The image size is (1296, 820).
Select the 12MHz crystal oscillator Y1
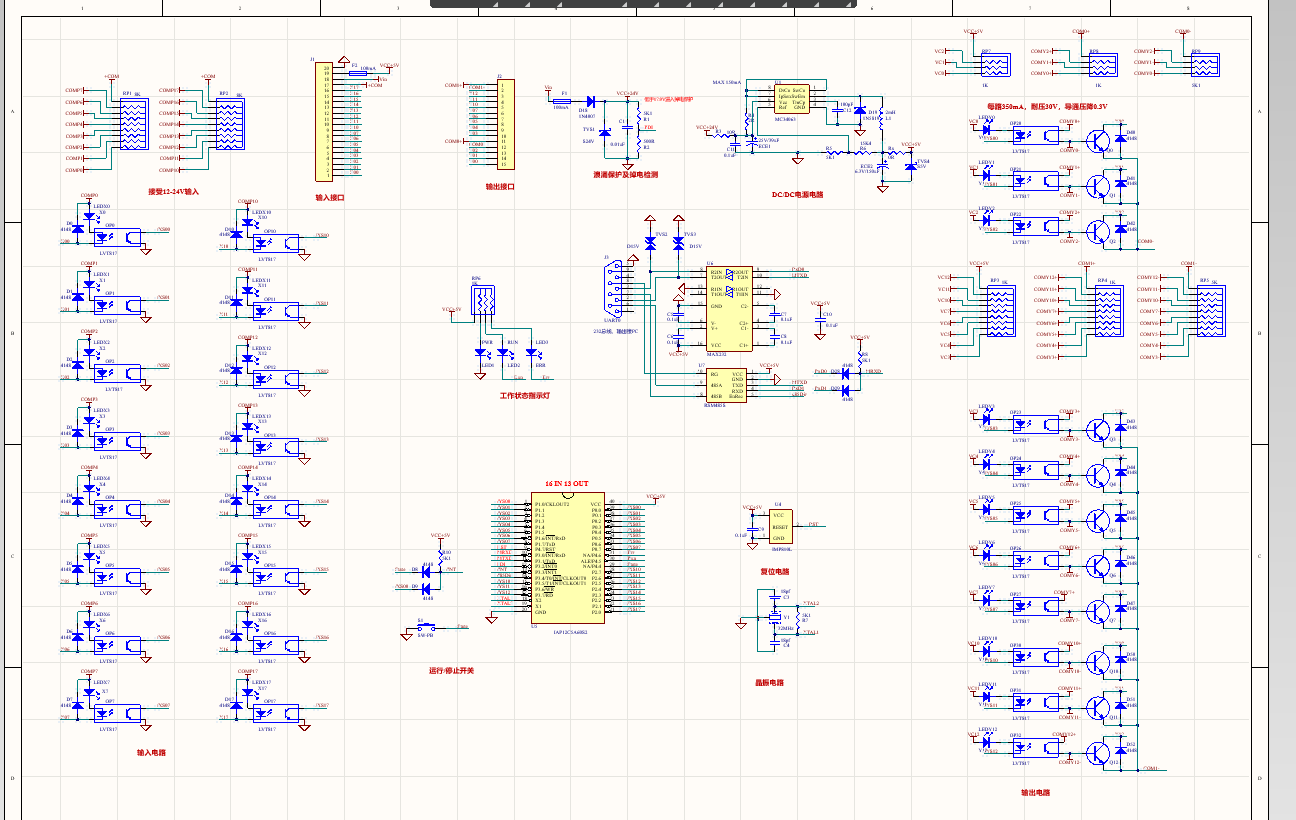(x=774, y=617)
